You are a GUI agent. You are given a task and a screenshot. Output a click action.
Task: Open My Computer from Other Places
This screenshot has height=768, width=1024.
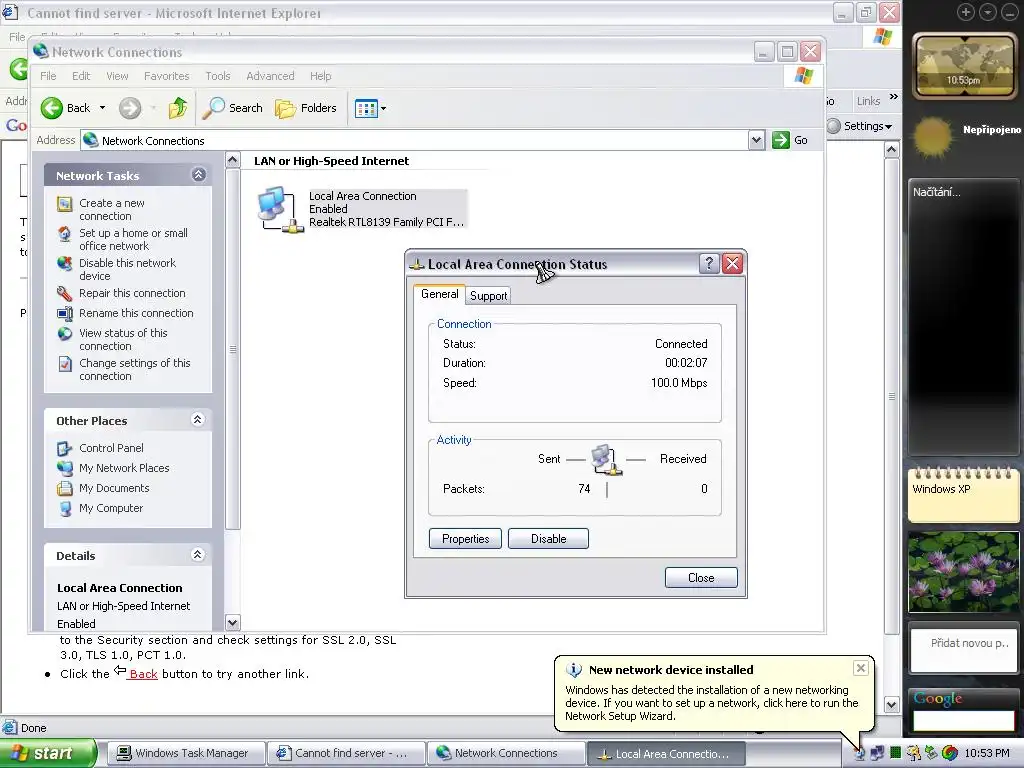click(110, 508)
